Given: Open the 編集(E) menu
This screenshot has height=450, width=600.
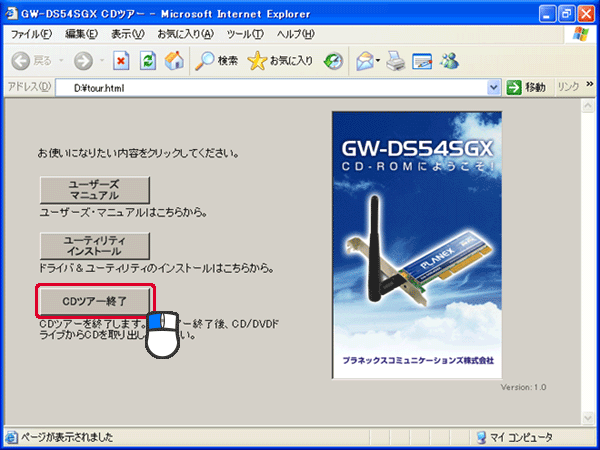Looking at the screenshot, I should click(x=82, y=34).
